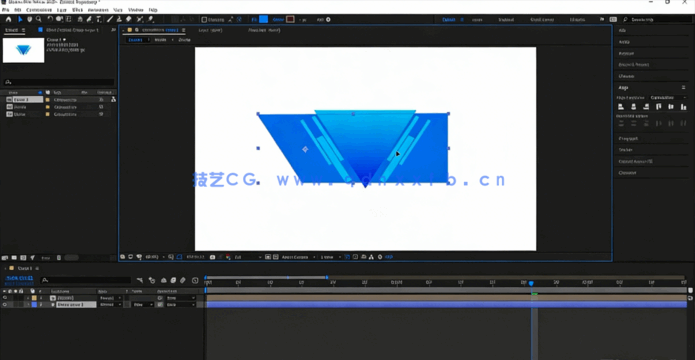The image size is (695, 360).
Task: Click the trash icon in Project panel
Action: click(59, 258)
